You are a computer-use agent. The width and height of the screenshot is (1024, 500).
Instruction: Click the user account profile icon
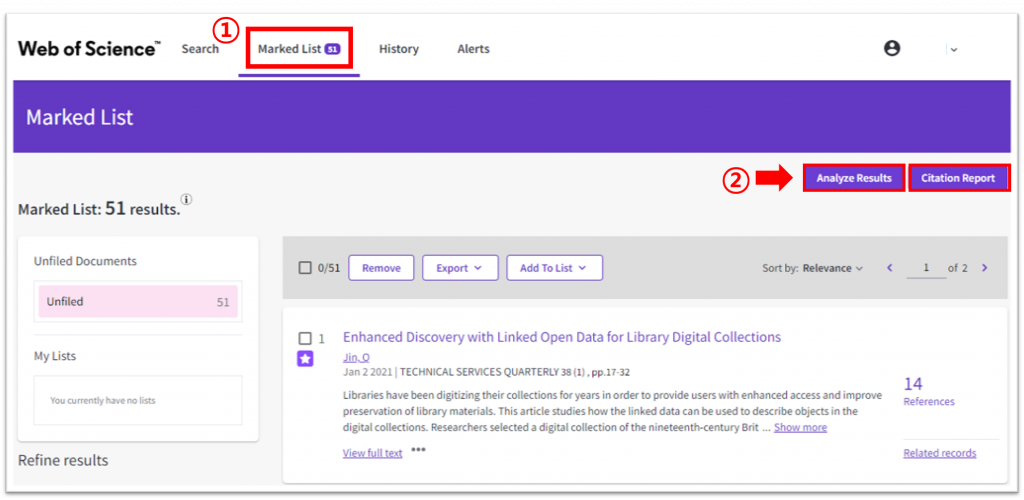(892, 48)
